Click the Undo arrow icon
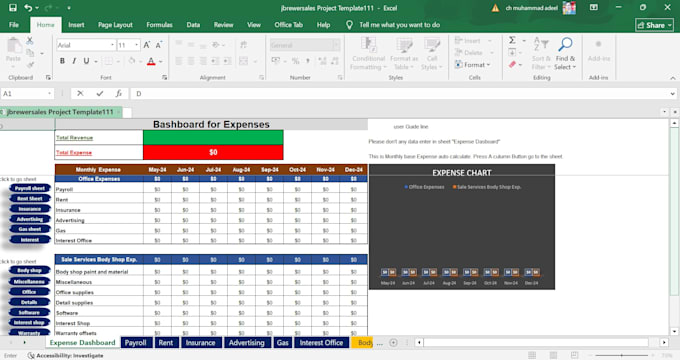 coord(28,8)
